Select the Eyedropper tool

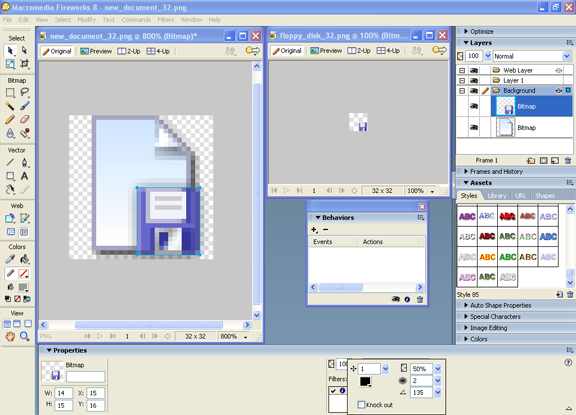(x=10, y=259)
